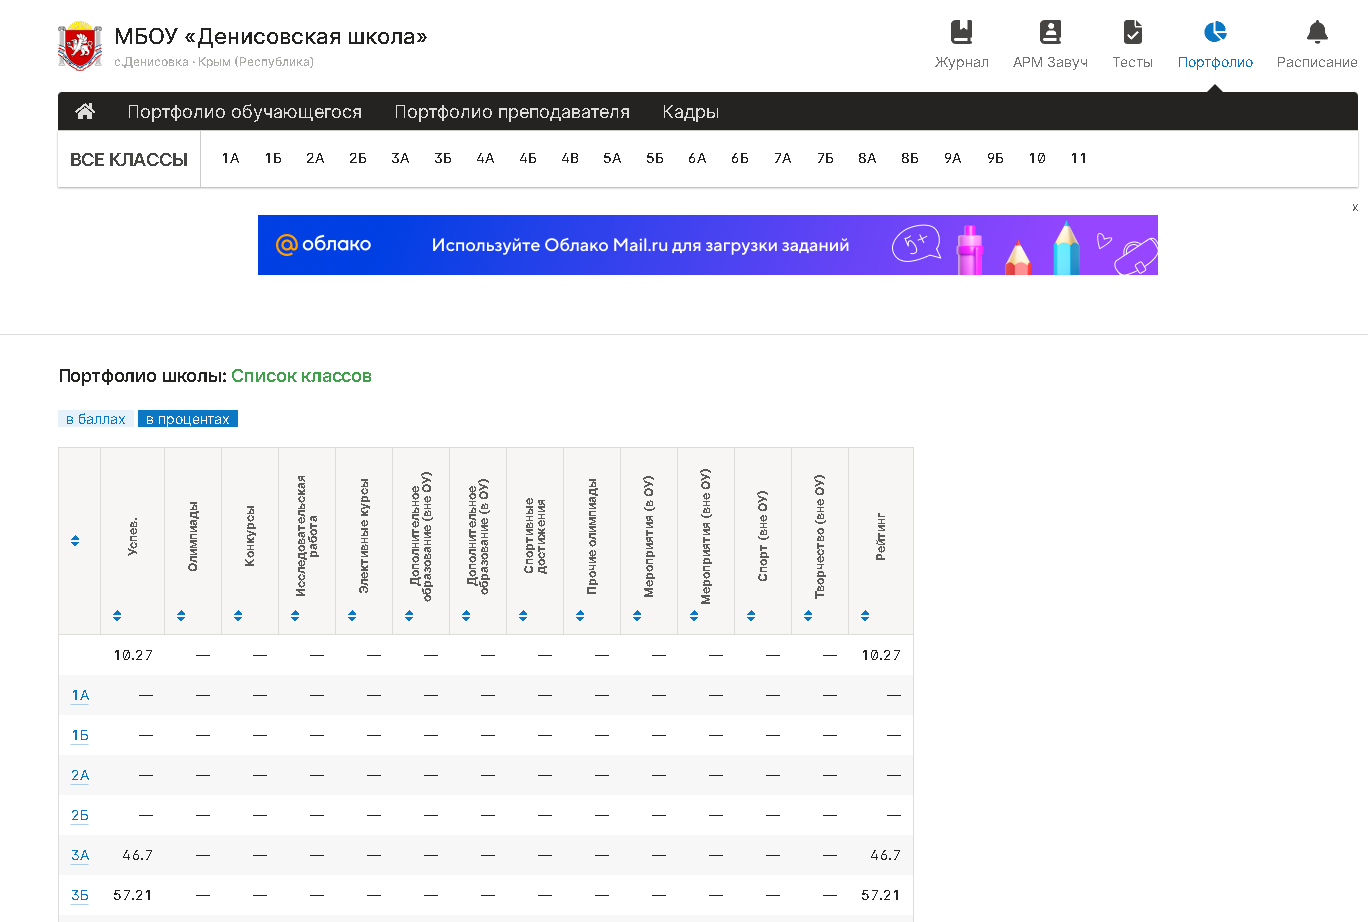Sort by class name column arrow
This screenshot has width=1368, height=922.
pyautogui.click(x=75, y=541)
